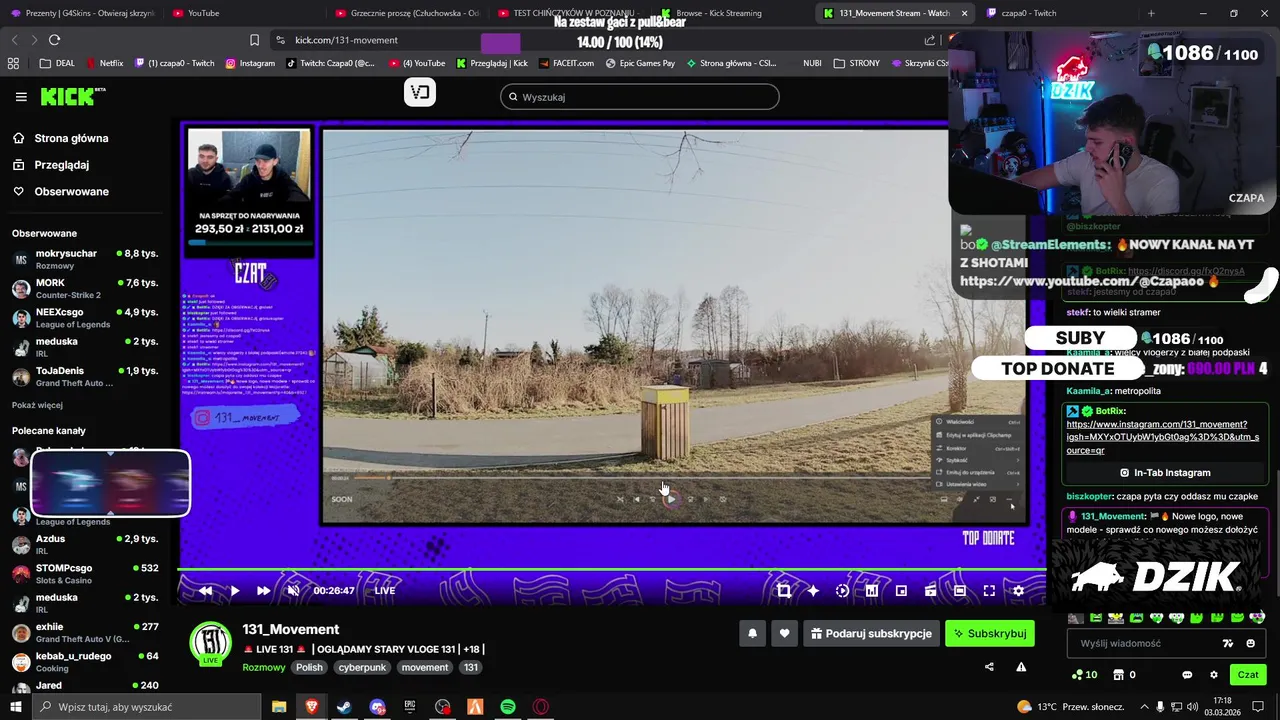Report stream with warning icon
This screenshot has height=720, width=1280.
coord(1021,667)
